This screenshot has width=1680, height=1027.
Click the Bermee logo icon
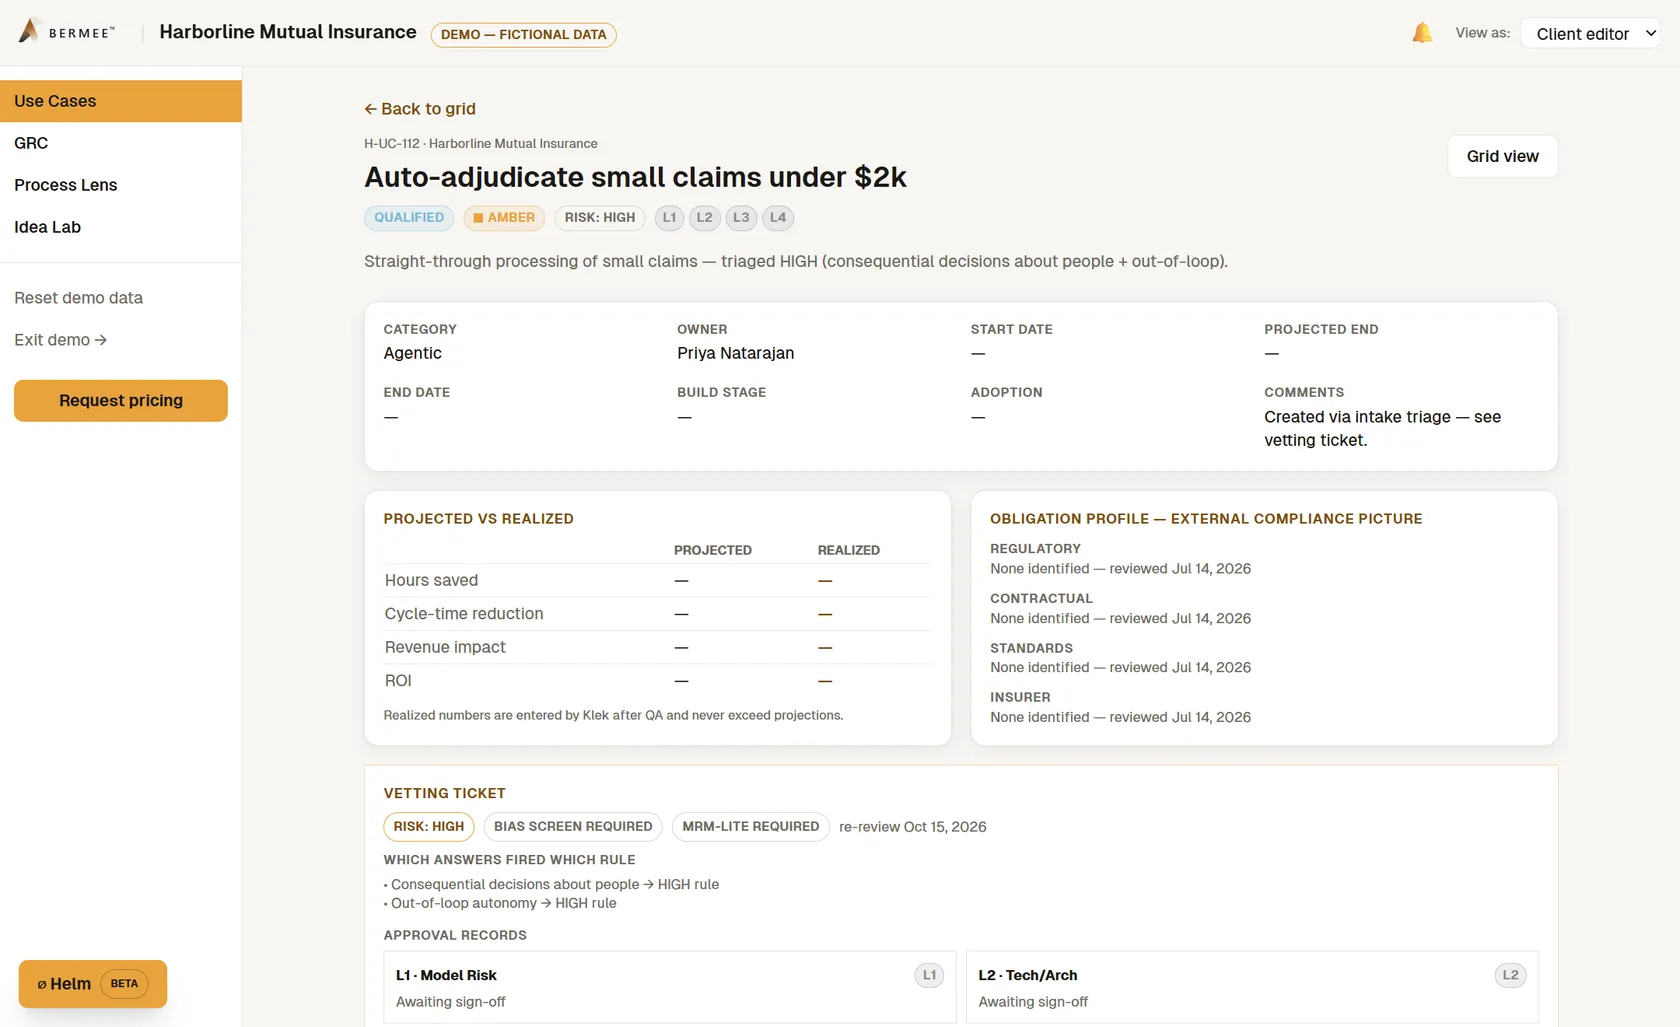tap(30, 31)
